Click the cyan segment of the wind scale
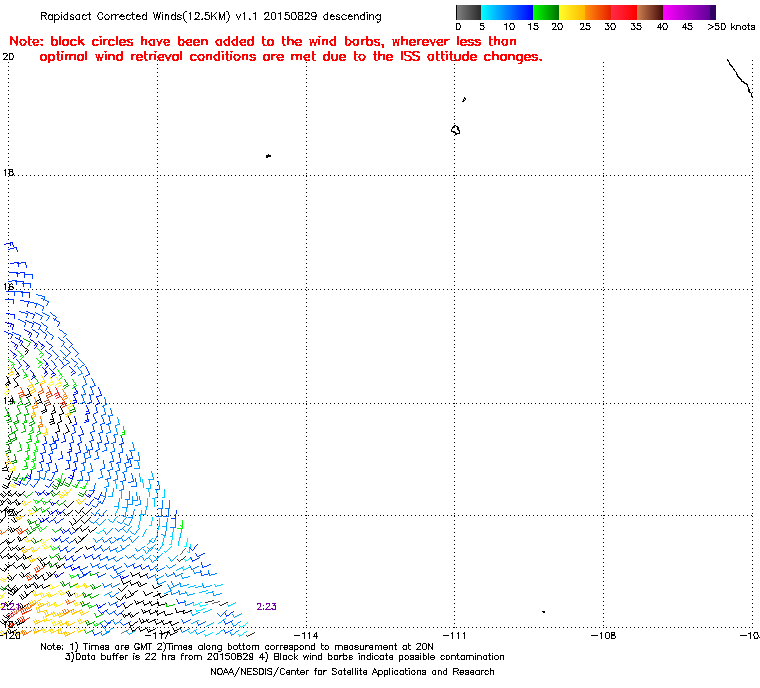Screen dimensions: 760x688 click(x=494, y=12)
